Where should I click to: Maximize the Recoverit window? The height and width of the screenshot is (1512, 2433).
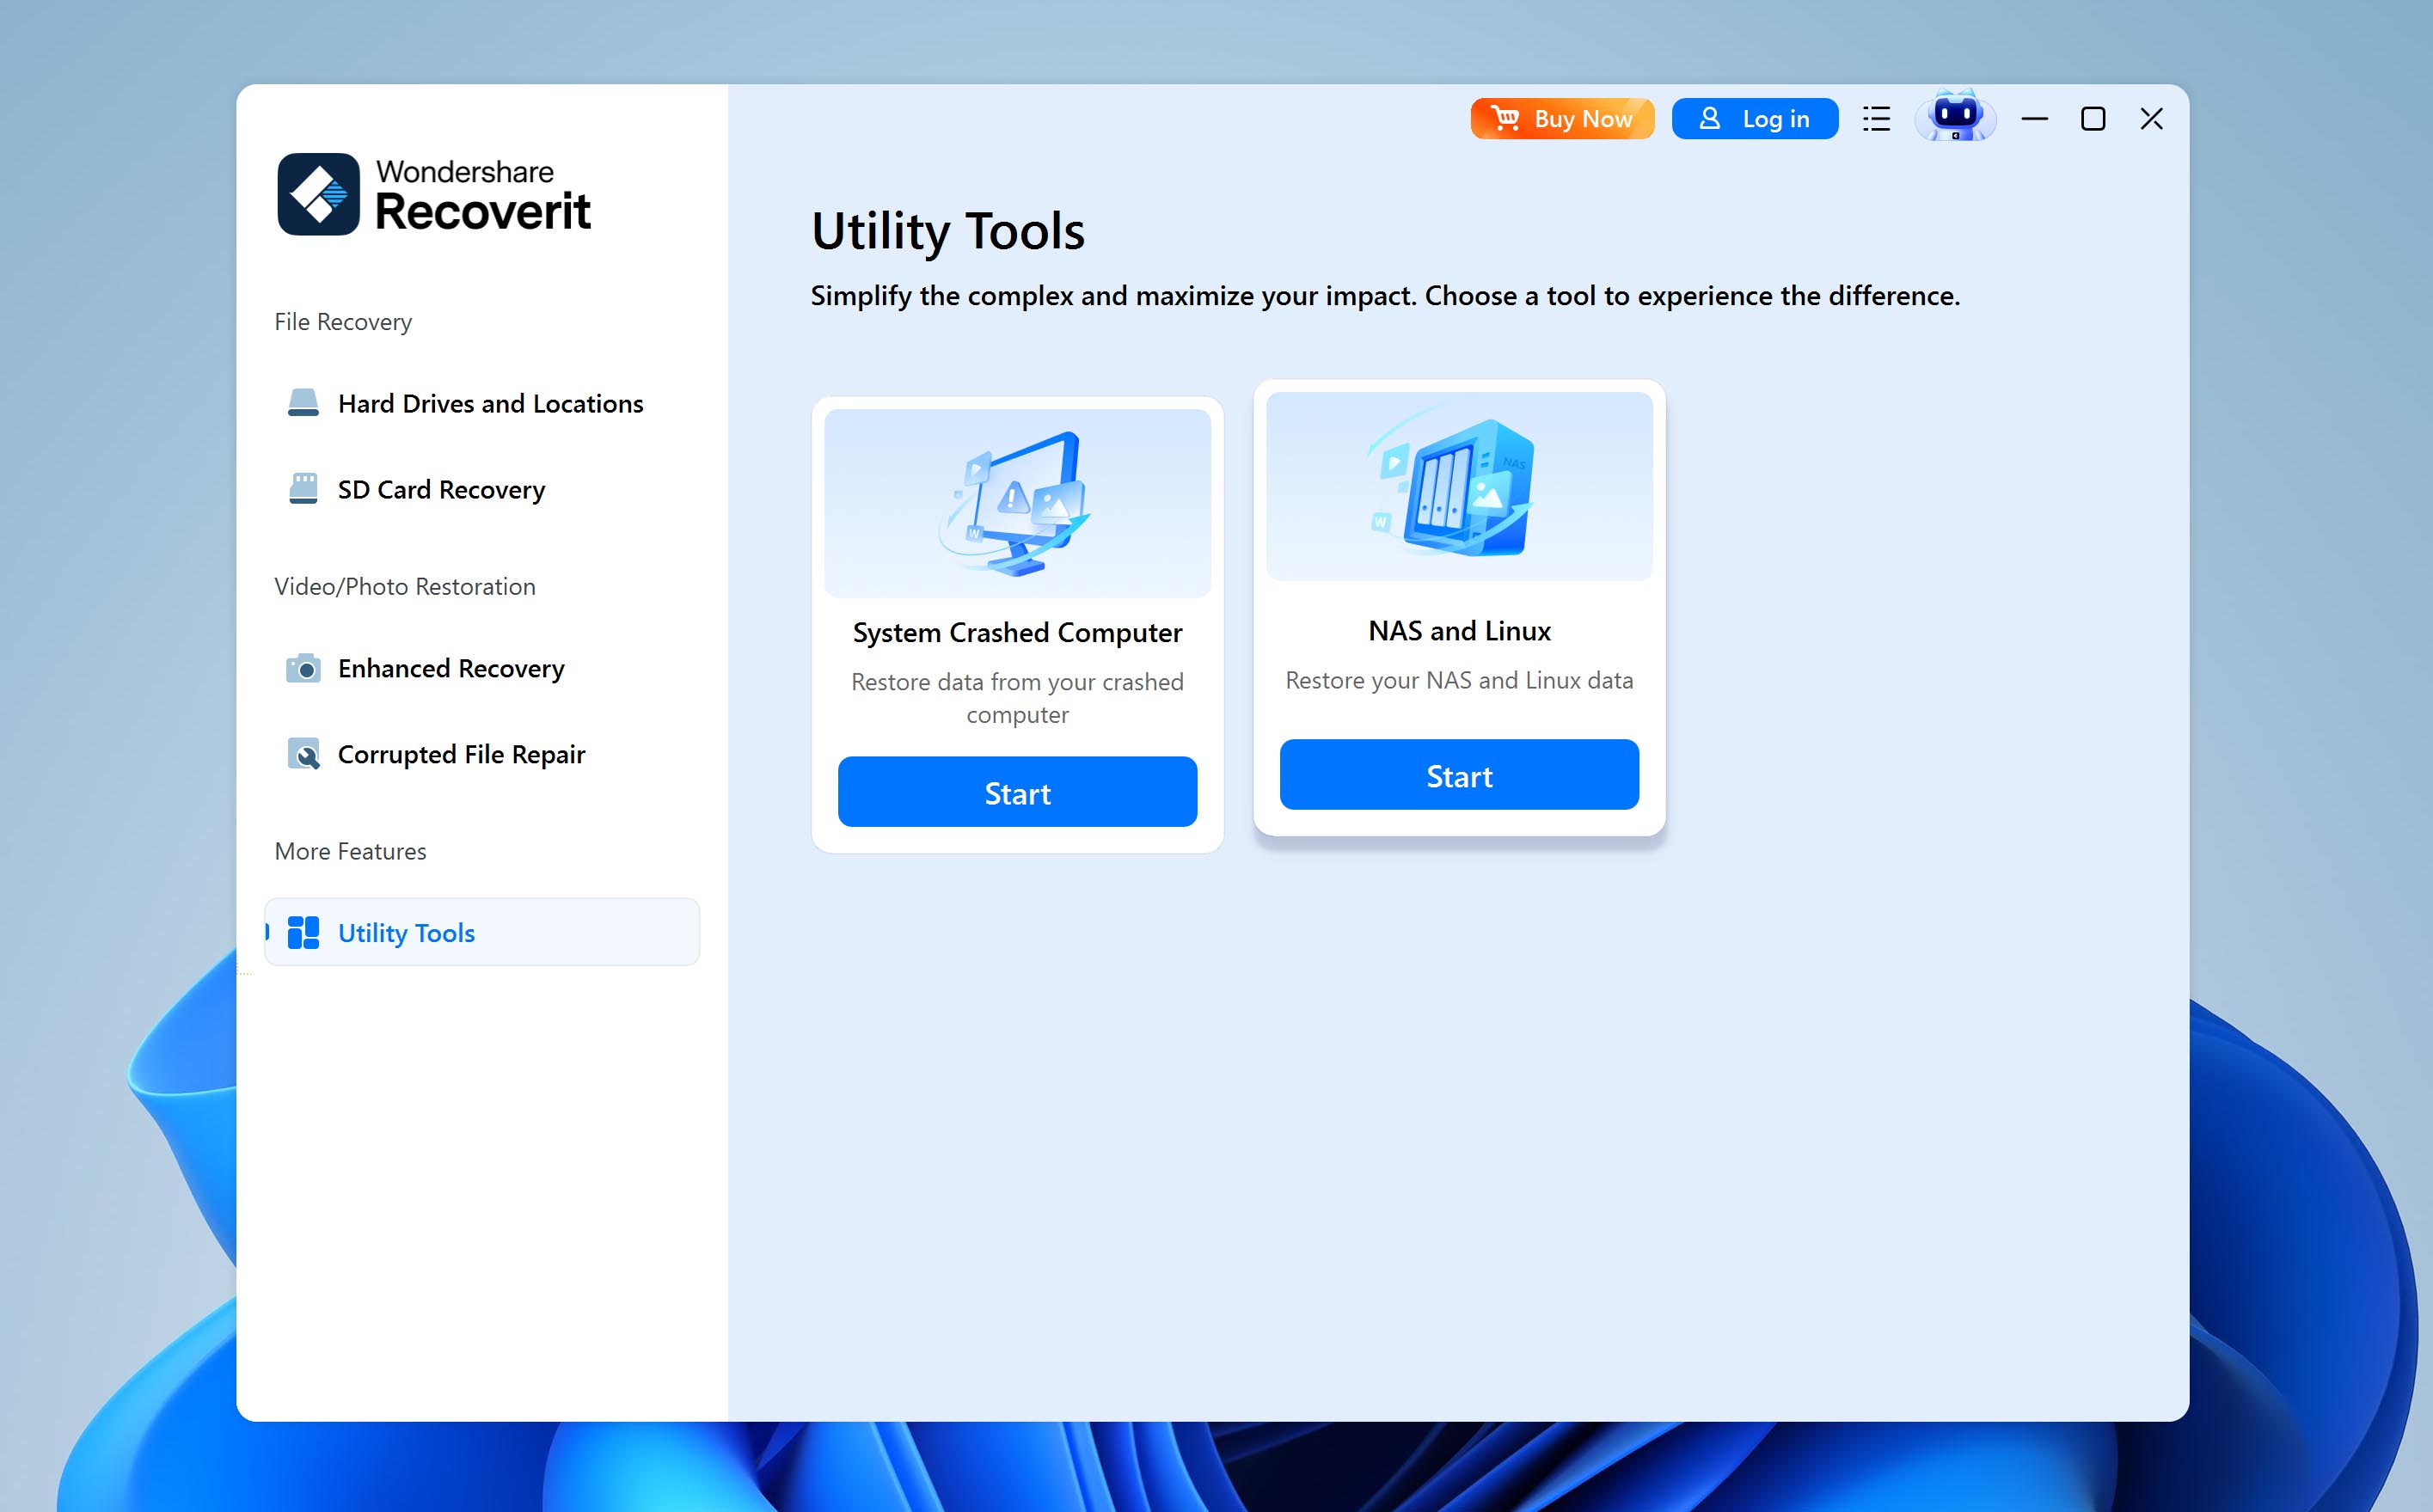[x=2093, y=119]
